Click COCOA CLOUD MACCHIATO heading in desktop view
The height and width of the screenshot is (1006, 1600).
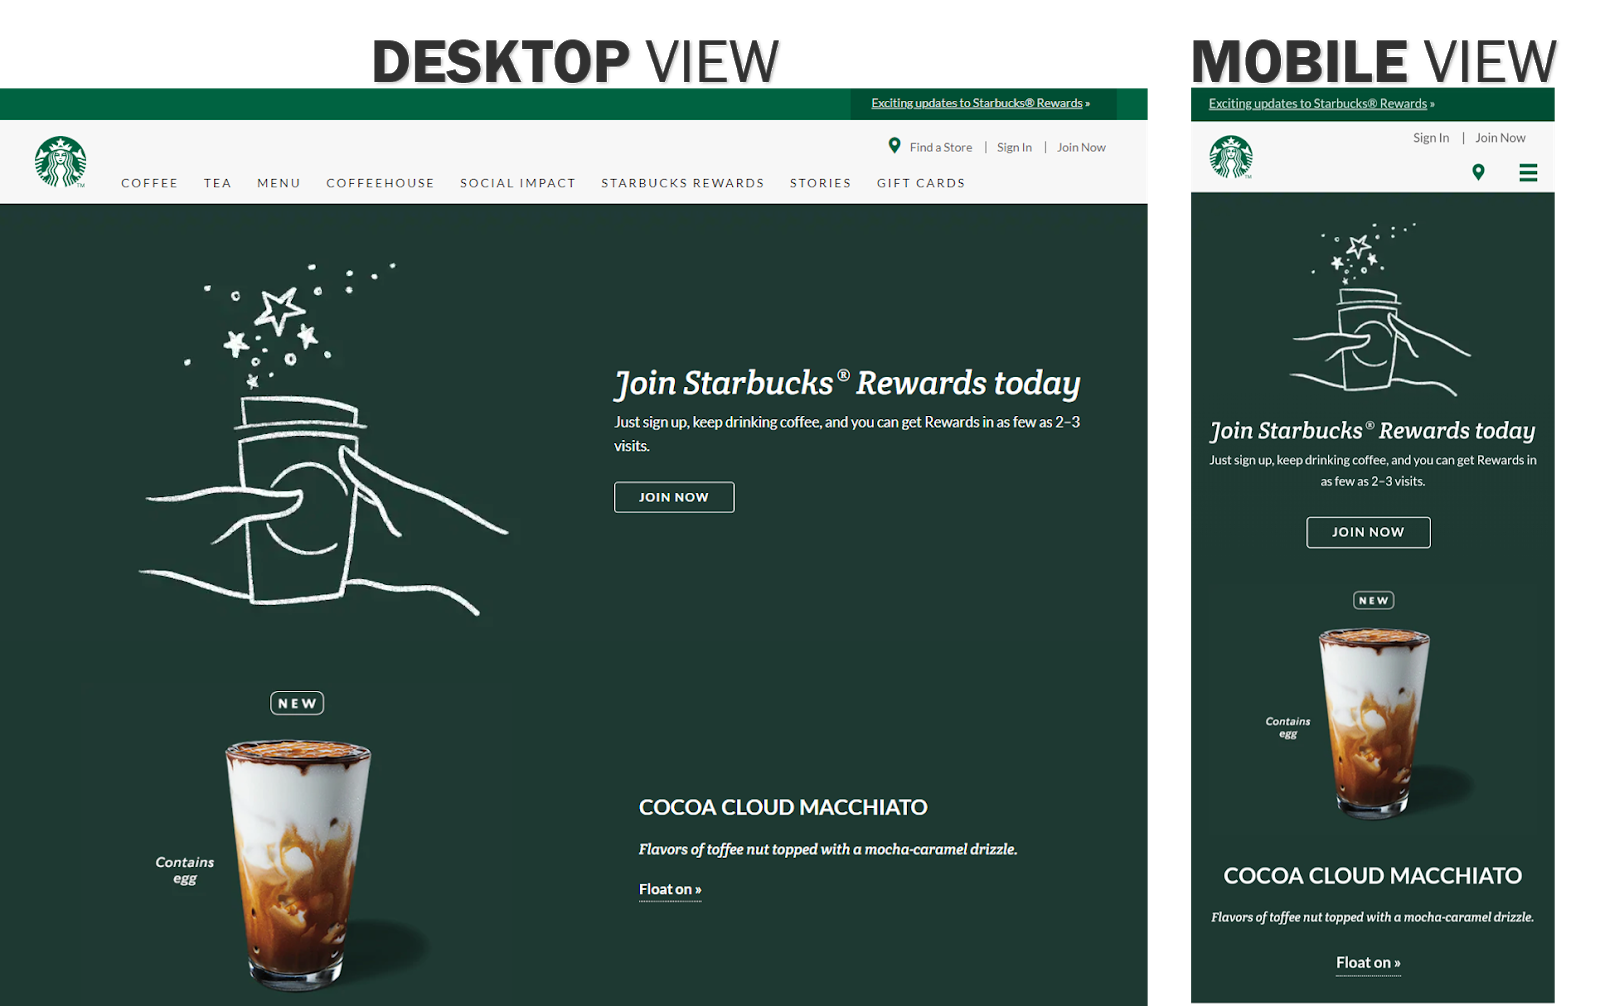[783, 807]
